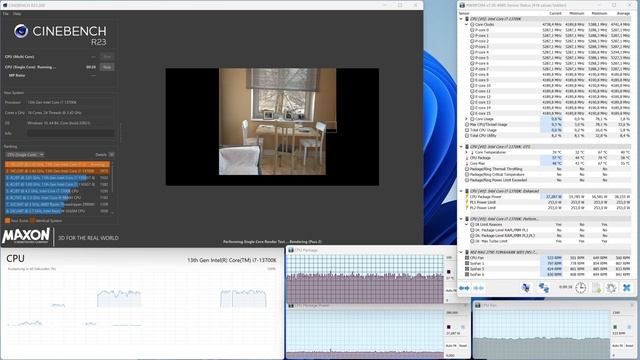Click down arrow of Cinebench ranking scrollbar
The width and height of the screenshot is (640, 360).
click(x=112, y=212)
